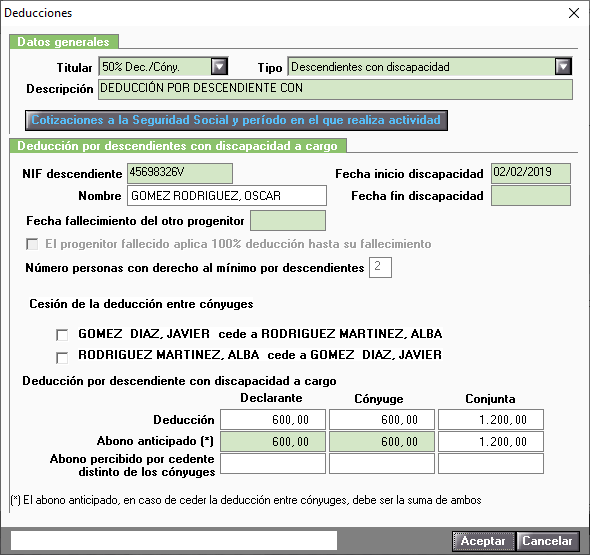Screen dimensions: 590x555
Task: Click the Cónyuge column header text
Action: (379, 399)
